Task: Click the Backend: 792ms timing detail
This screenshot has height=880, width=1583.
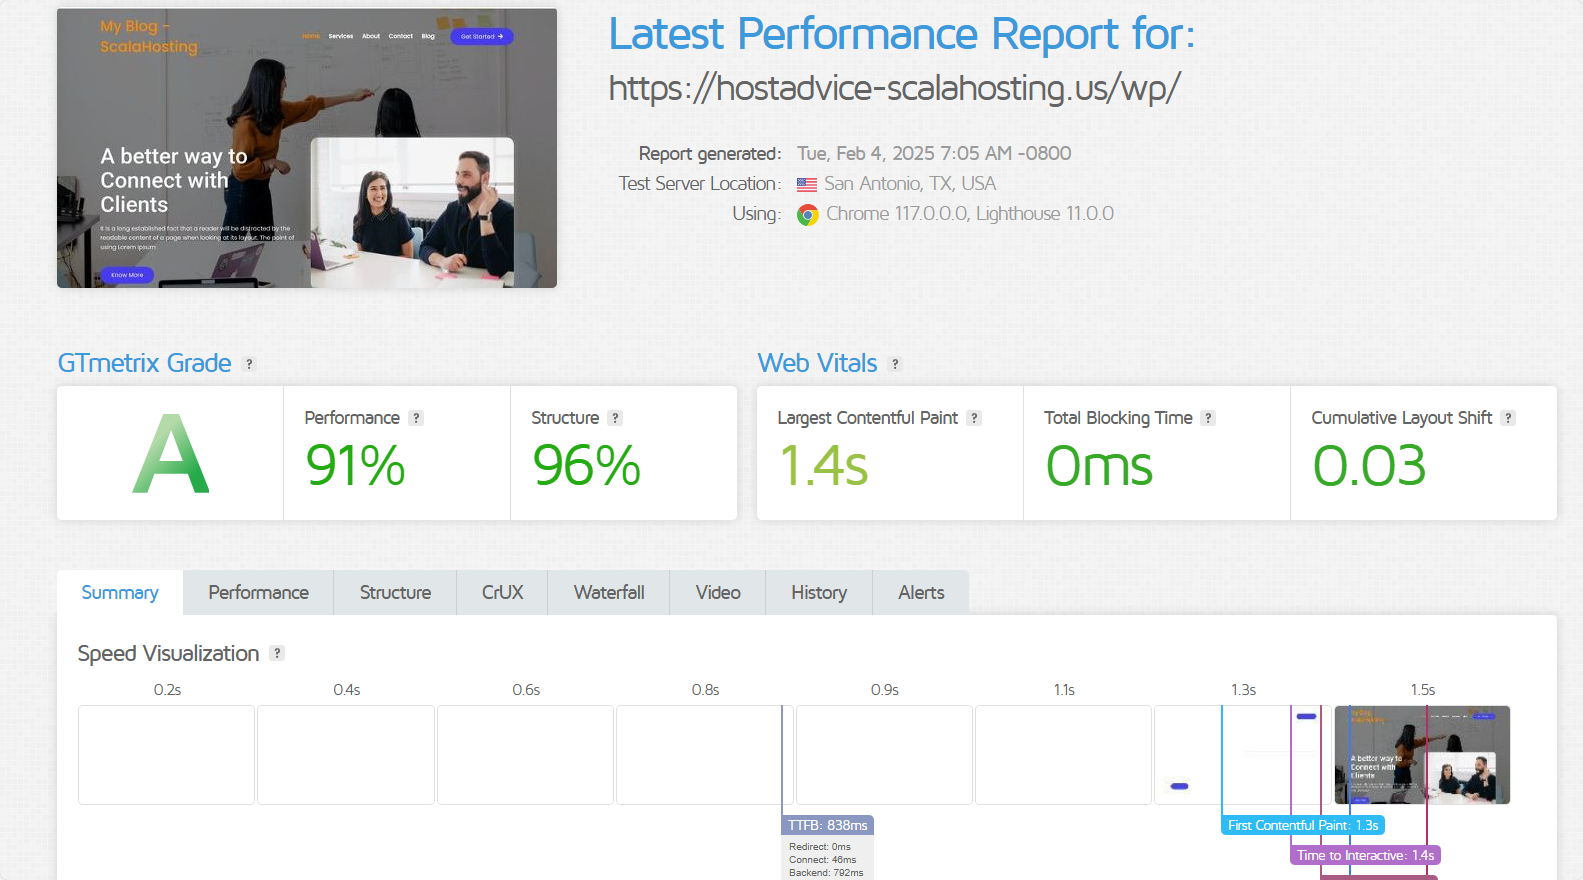Action: [826, 873]
